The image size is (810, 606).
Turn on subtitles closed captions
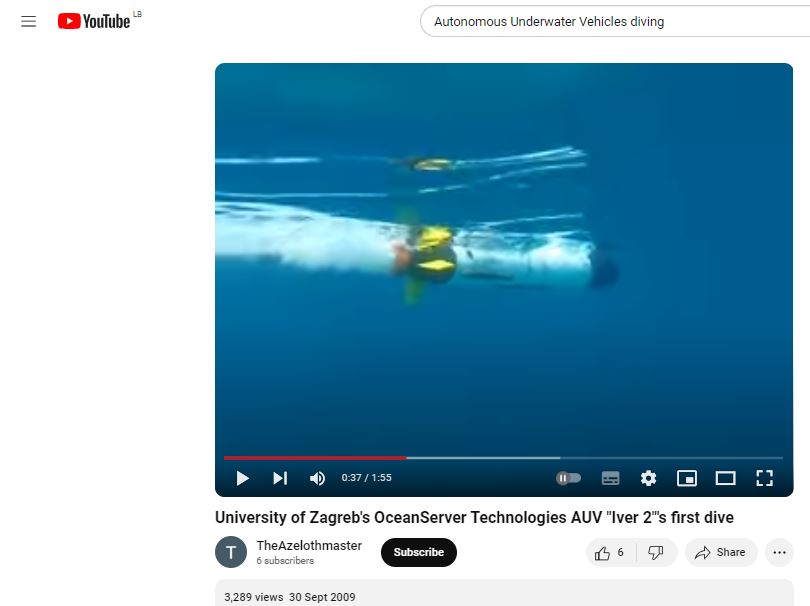coord(611,478)
